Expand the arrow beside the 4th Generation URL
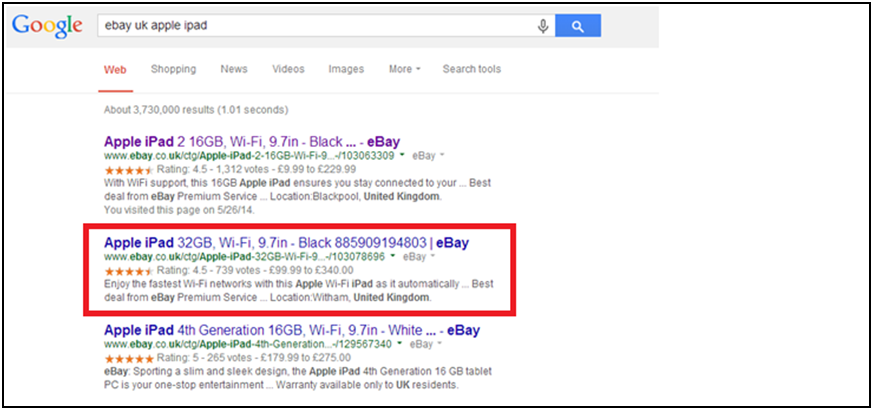This screenshot has width=873, height=410. click(400, 343)
